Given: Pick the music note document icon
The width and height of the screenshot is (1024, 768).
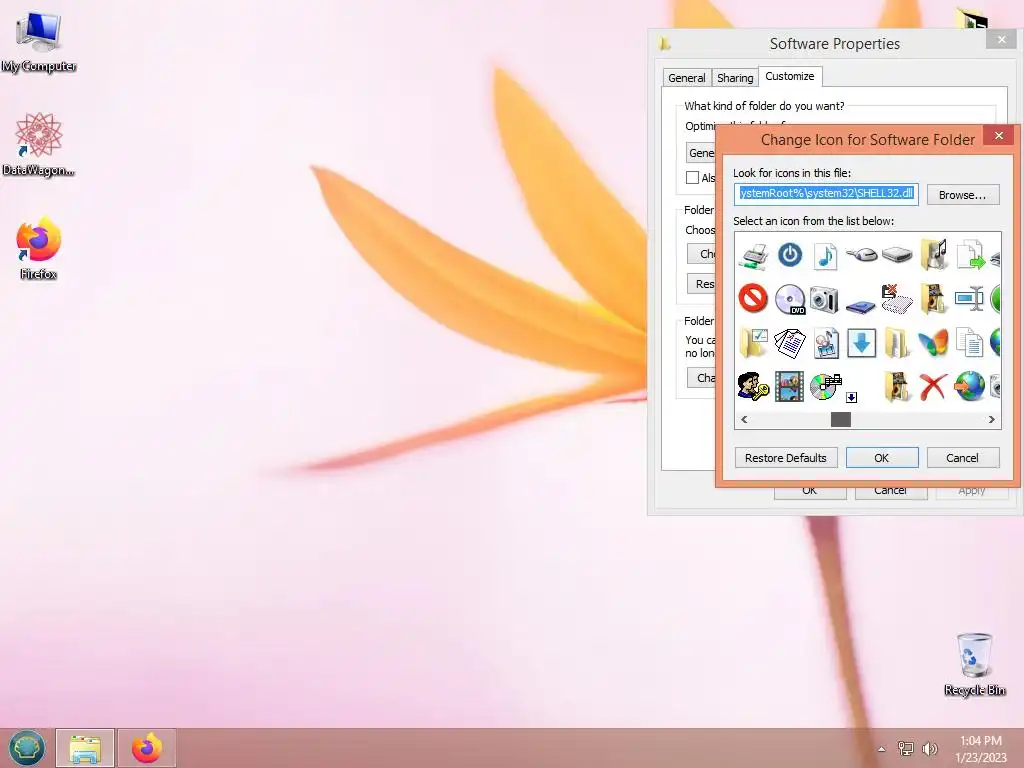Looking at the screenshot, I should pos(825,255).
